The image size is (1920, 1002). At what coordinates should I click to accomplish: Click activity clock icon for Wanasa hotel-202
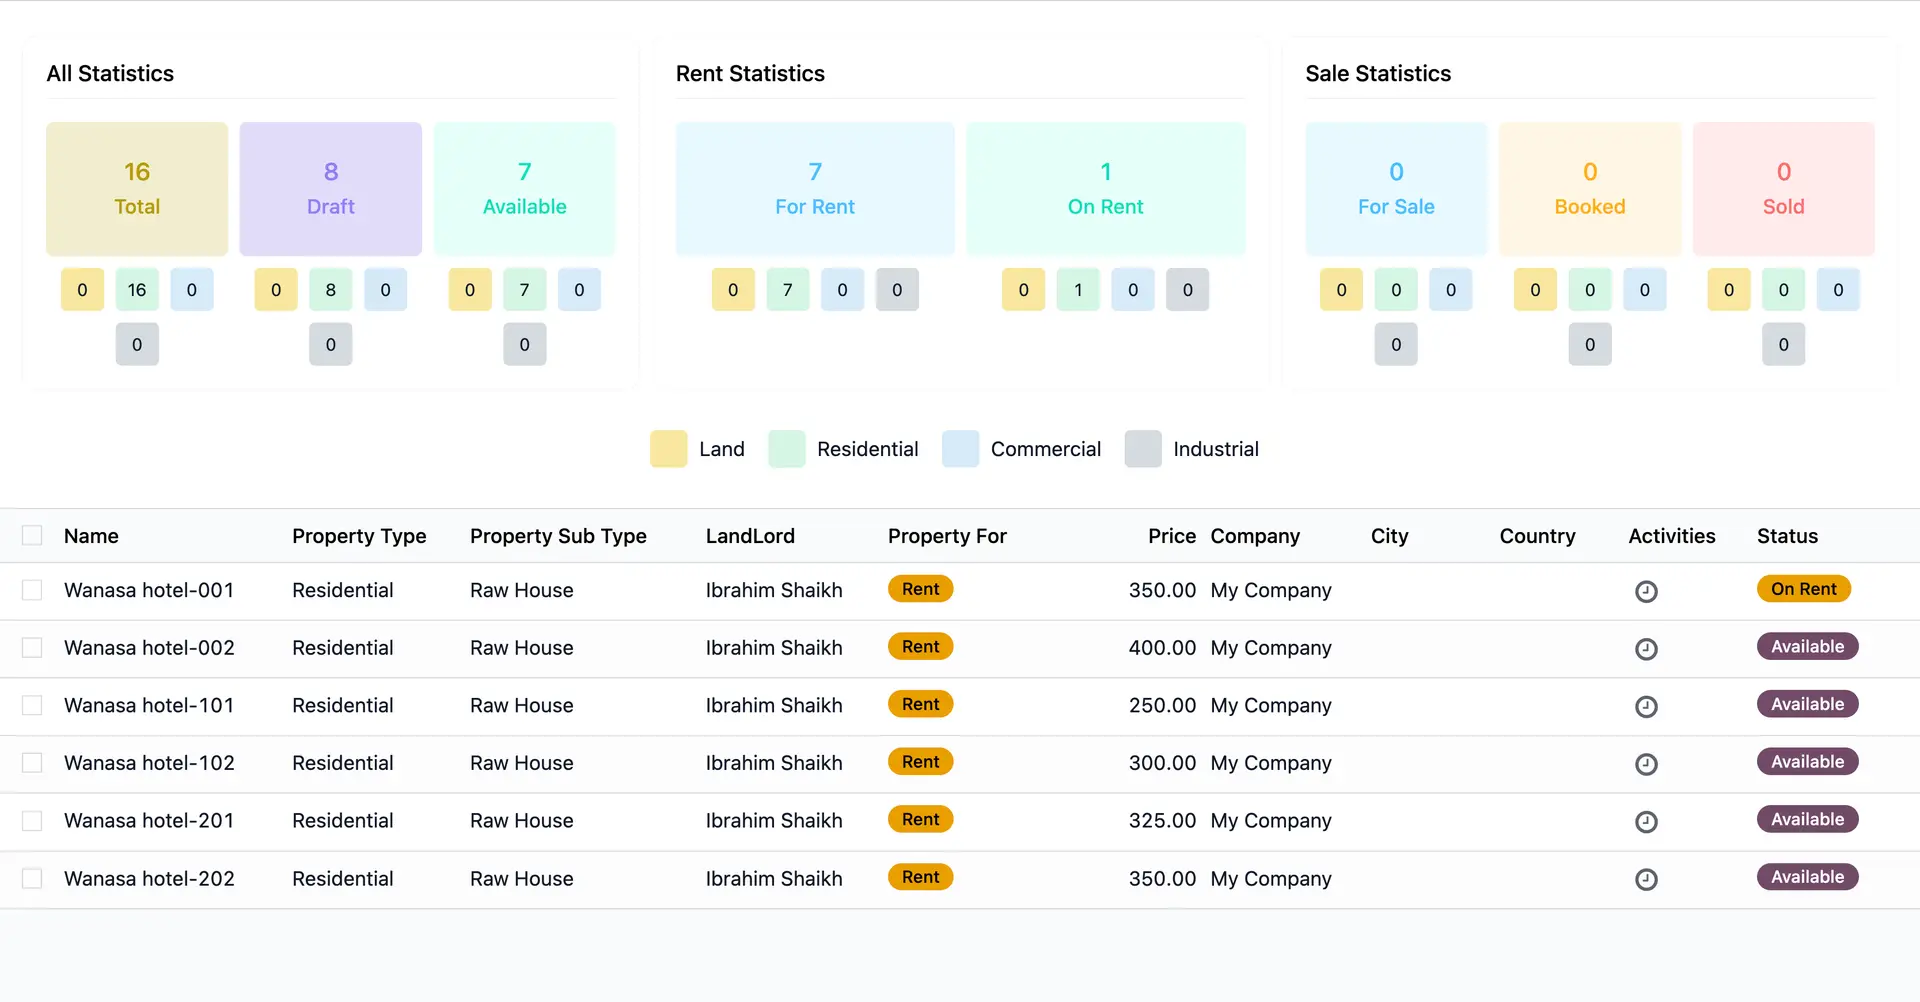click(1646, 879)
